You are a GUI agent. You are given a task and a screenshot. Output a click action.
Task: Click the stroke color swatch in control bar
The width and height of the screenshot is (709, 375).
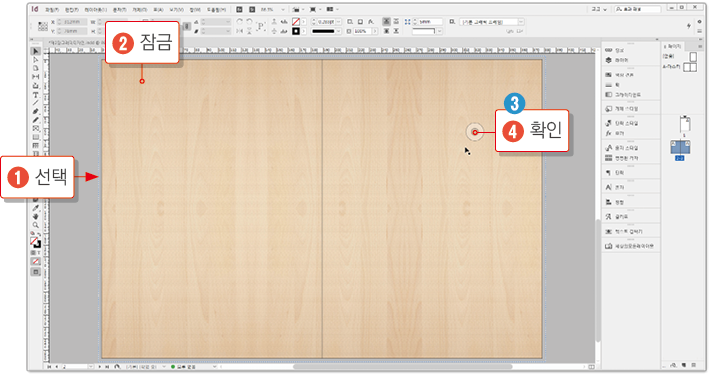(296, 31)
